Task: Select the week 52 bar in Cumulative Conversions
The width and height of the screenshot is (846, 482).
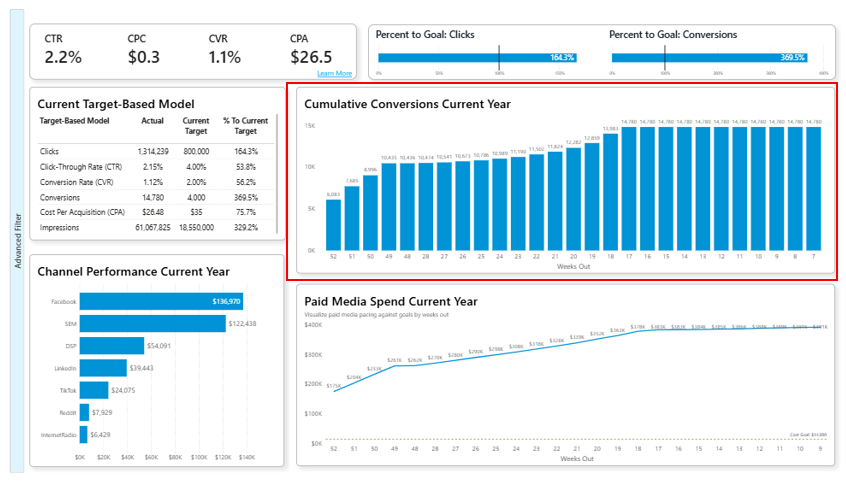Action: click(333, 225)
